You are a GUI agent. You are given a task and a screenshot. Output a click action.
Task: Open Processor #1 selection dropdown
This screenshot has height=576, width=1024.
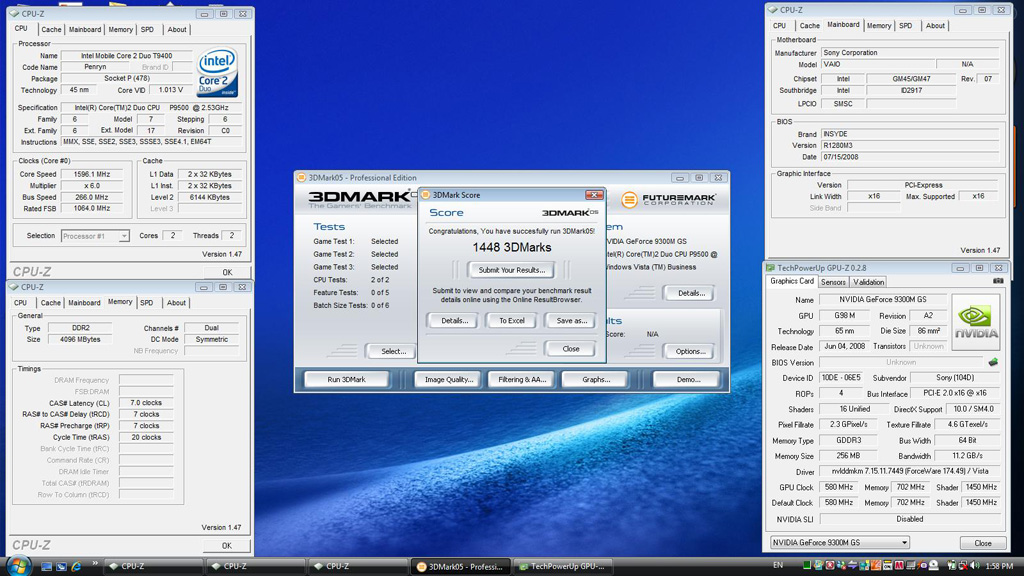coord(95,236)
